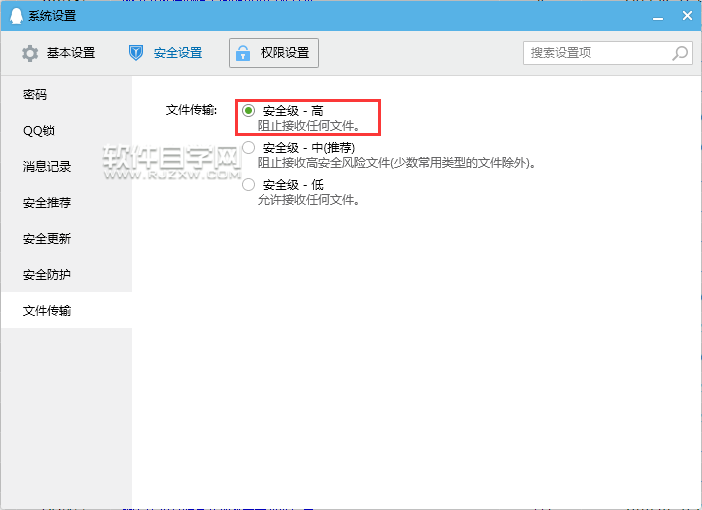Viewport: 702px width, 510px height.
Task: Open 消息记录 in the sidebar
Action: [66, 167]
